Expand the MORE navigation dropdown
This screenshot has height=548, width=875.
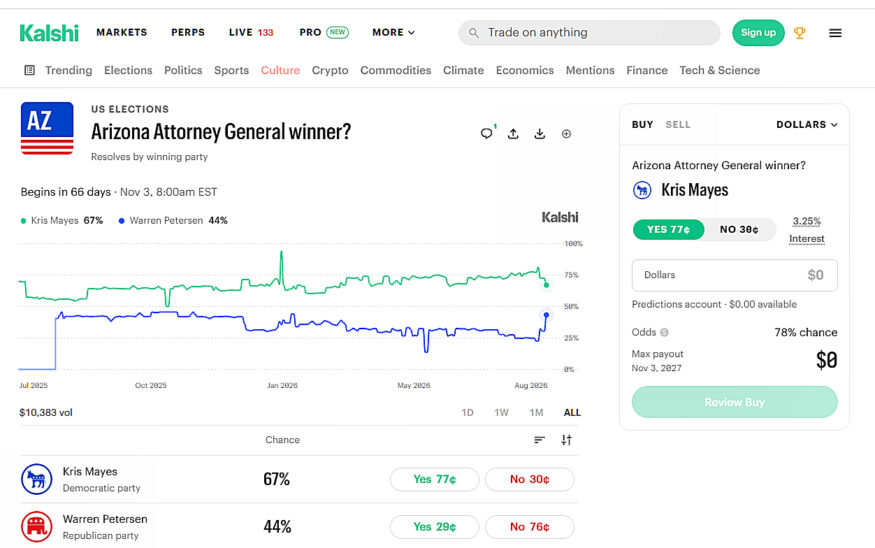pyautogui.click(x=393, y=32)
